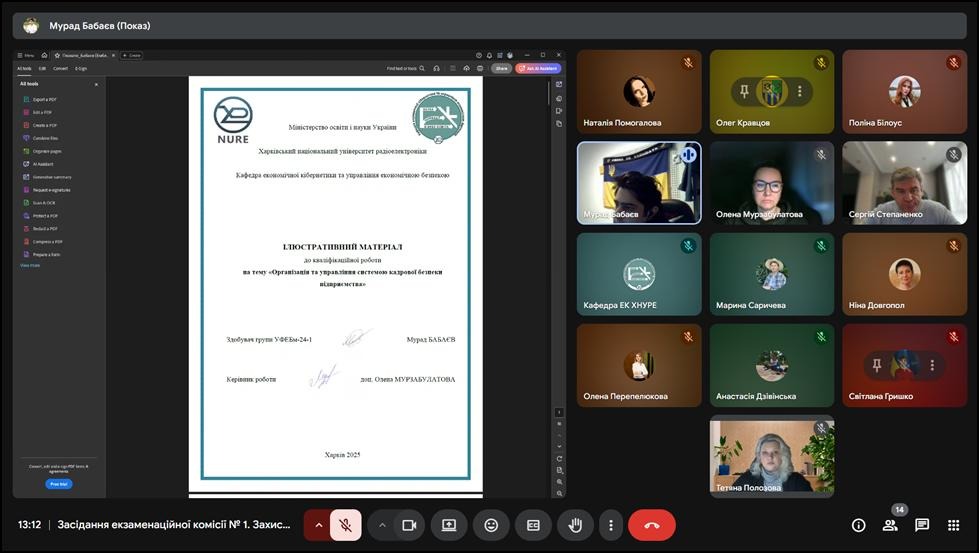The height and width of the screenshot is (553, 979).
Task: Click the Share button in Acrobat
Action: click(x=501, y=68)
